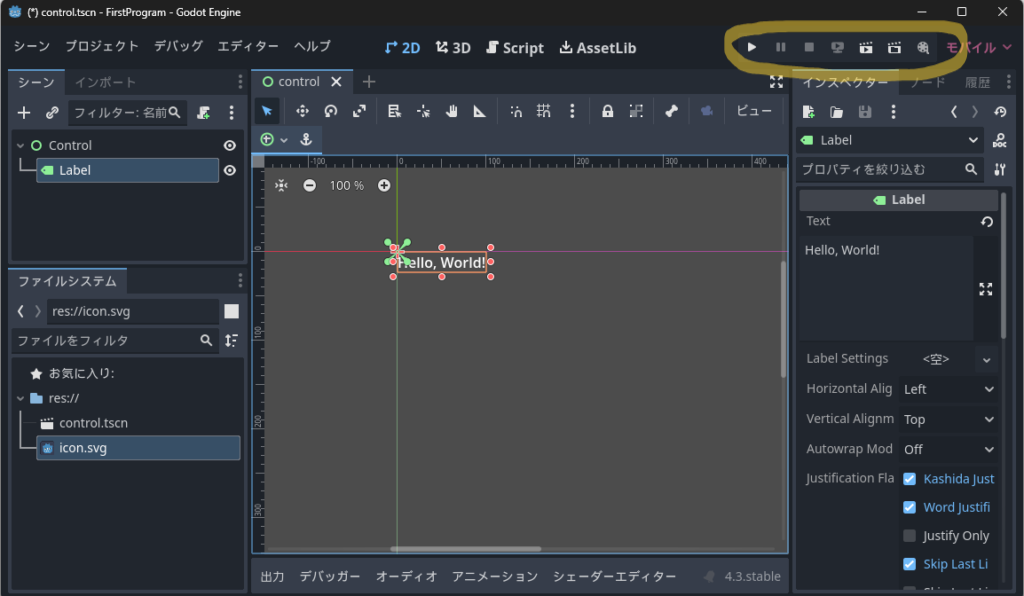Toggle distraction-free mode
This screenshot has width=1024, height=596.
(x=776, y=82)
